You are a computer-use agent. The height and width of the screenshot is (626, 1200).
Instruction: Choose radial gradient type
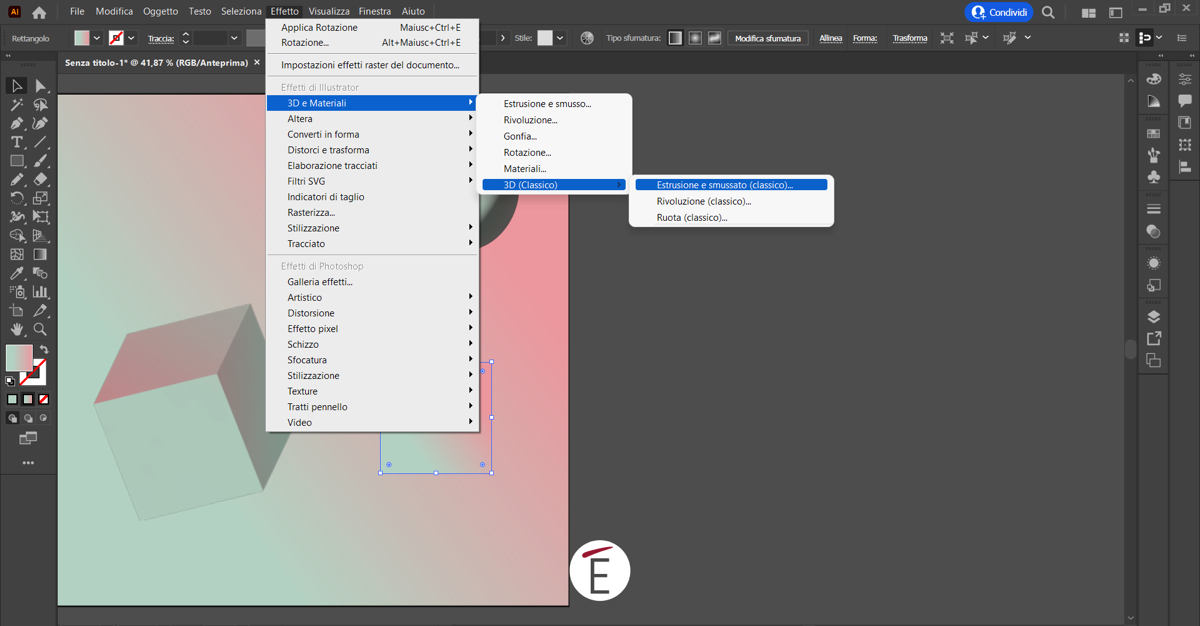point(695,38)
